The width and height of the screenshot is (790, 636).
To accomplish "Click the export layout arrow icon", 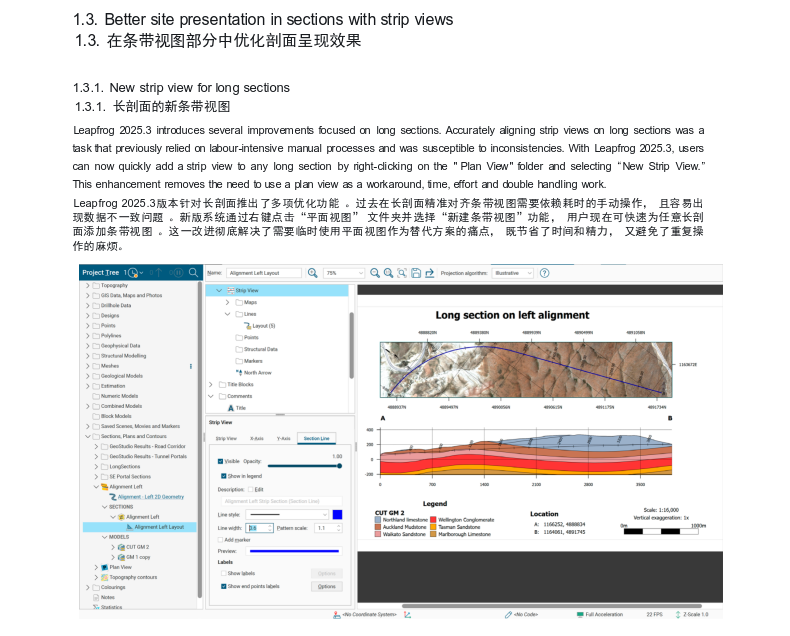I will coord(429,272).
